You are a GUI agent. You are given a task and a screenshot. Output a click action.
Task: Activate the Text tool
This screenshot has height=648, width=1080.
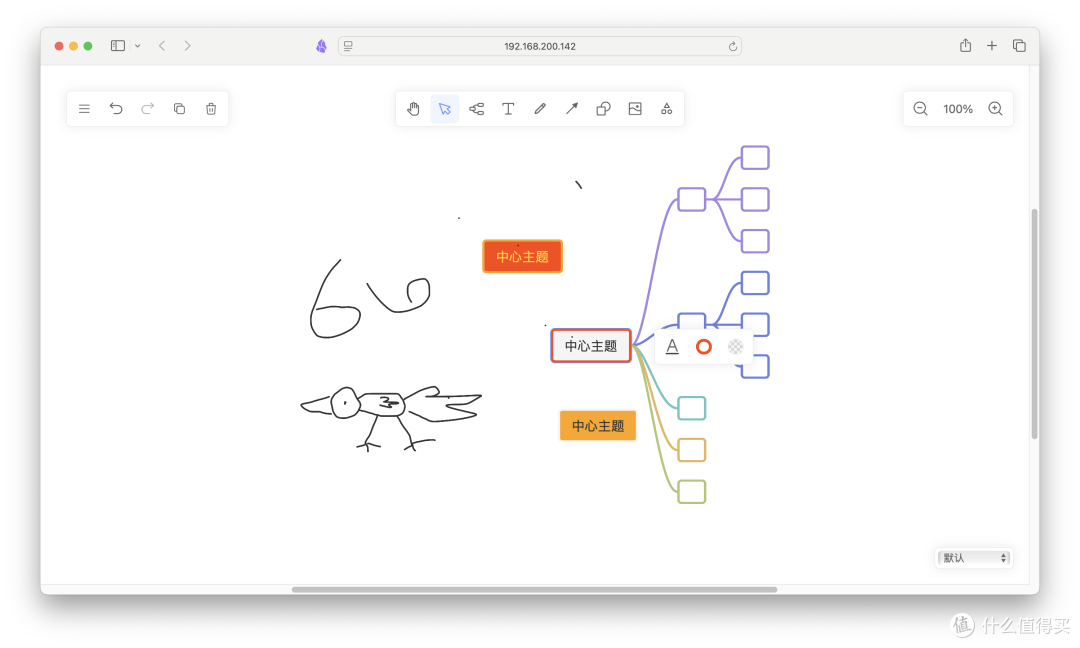pyautogui.click(x=508, y=108)
